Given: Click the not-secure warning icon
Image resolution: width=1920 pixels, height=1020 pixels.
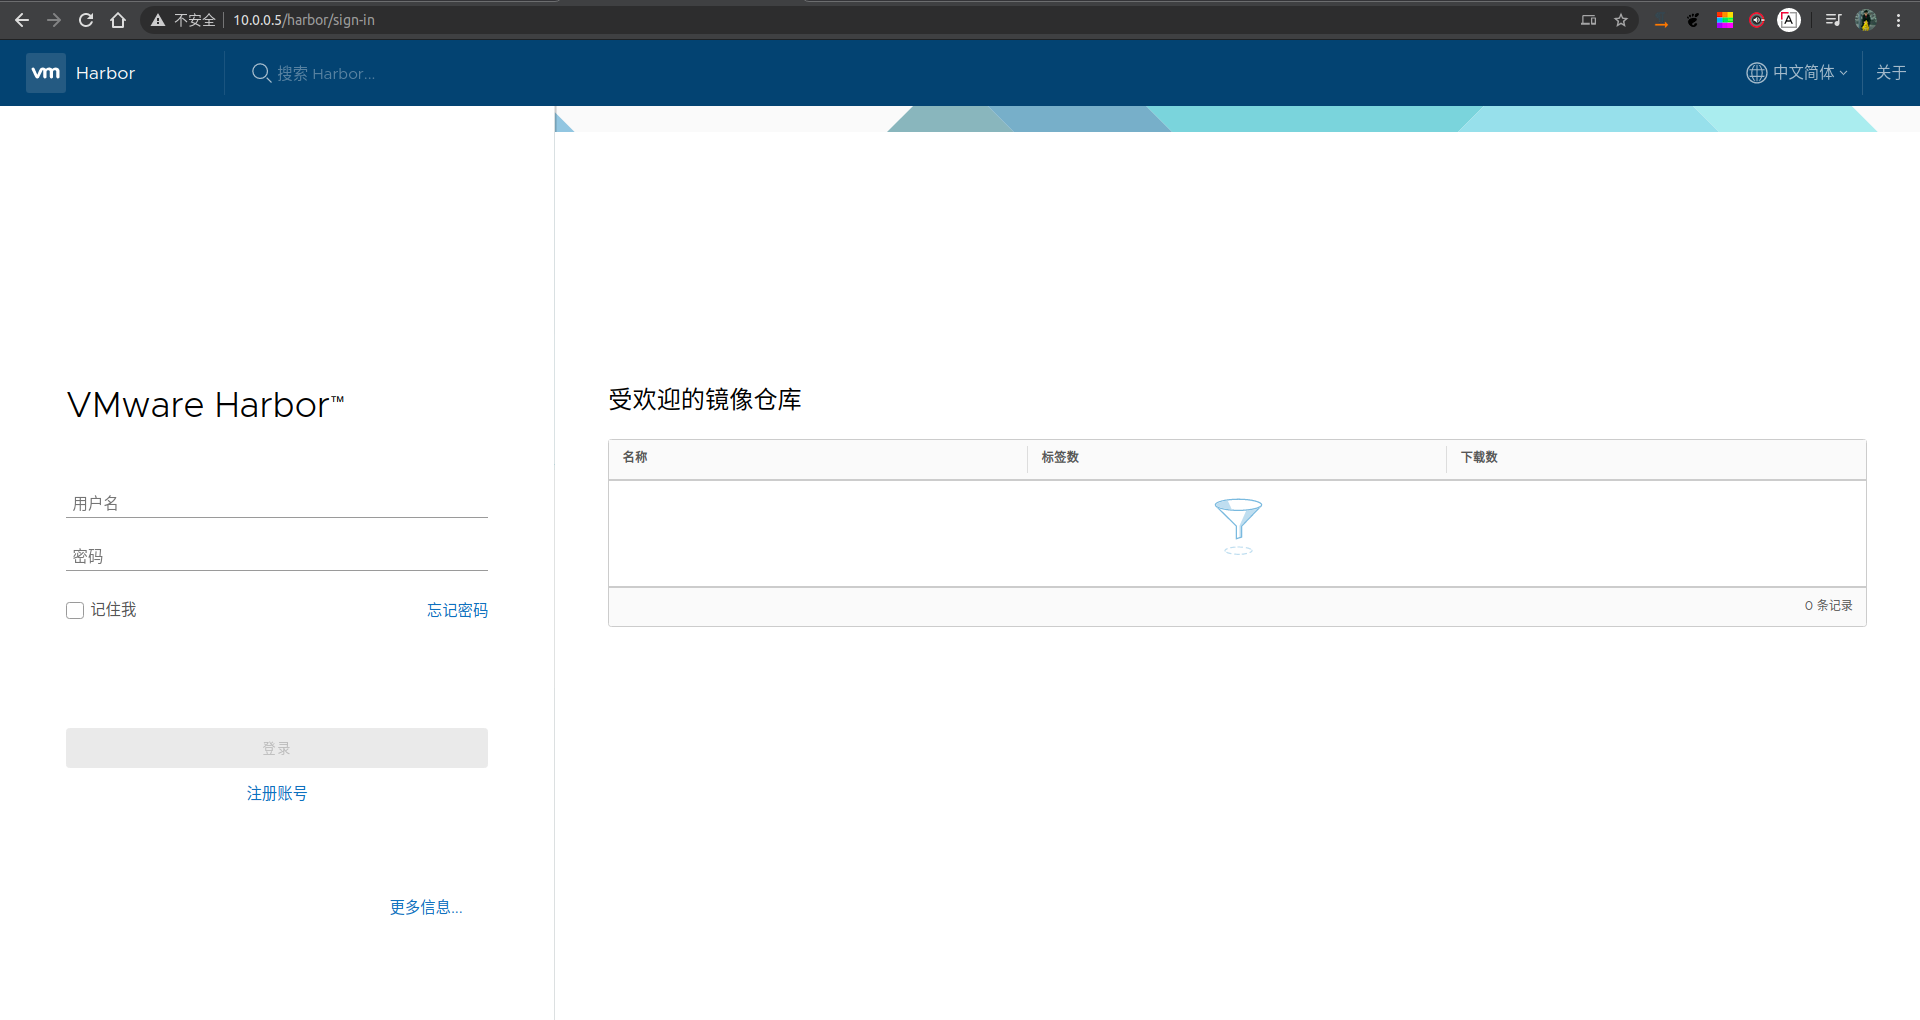Looking at the screenshot, I should coord(158,20).
